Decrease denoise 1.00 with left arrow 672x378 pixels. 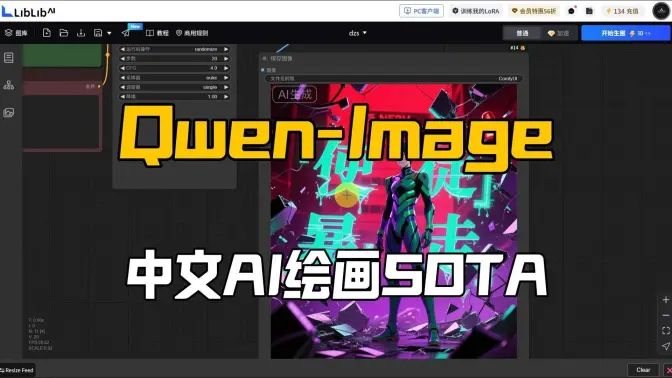(123, 96)
